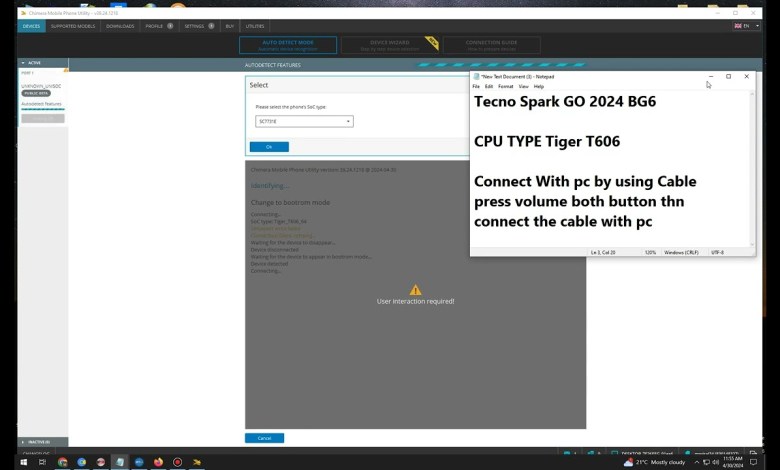
Task: Expand the Inactive devices section
Action: click(43, 442)
